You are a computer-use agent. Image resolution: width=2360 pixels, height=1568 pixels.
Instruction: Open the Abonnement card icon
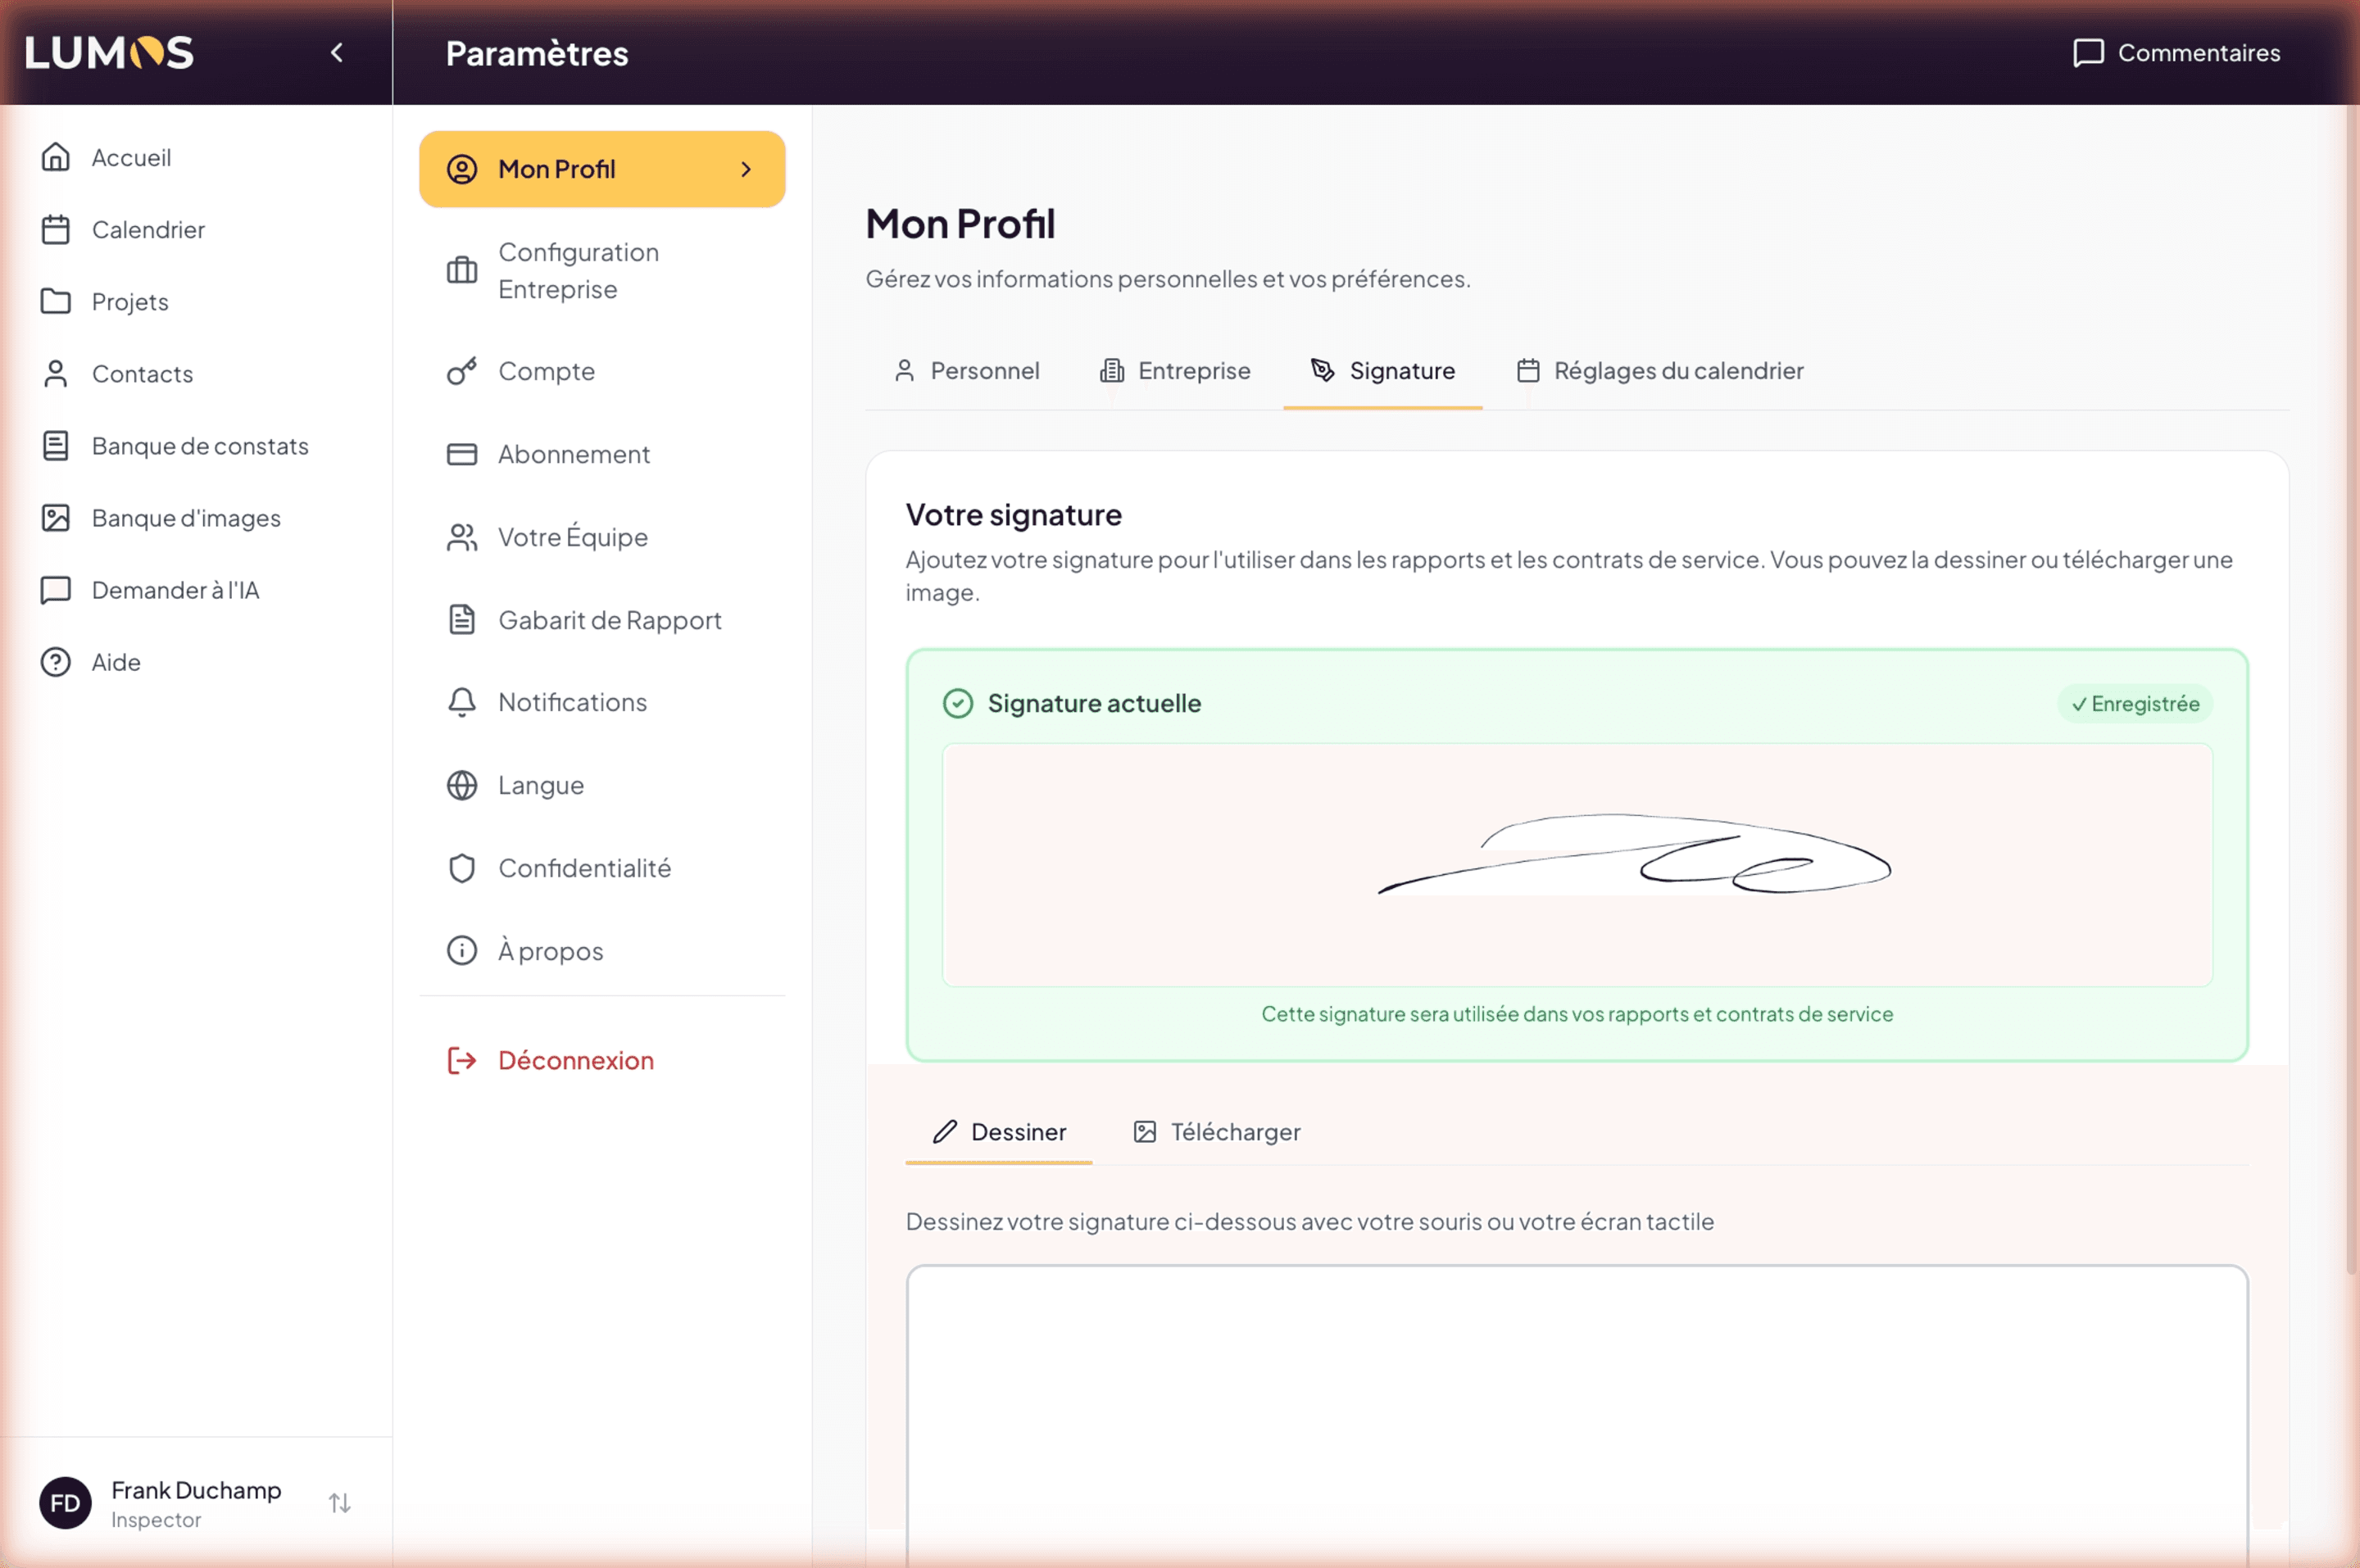point(462,454)
